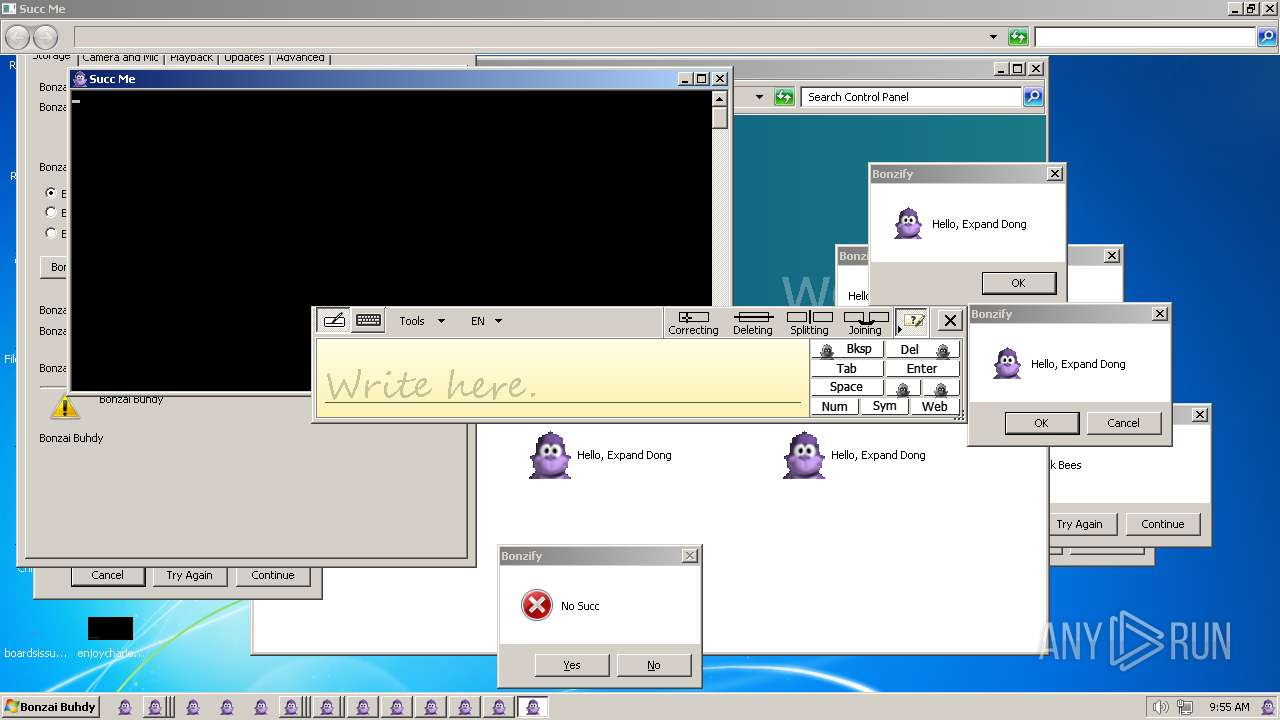Click the Del key on input panel
Image resolution: width=1280 pixels, height=720 pixels.
tap(922, 349)
